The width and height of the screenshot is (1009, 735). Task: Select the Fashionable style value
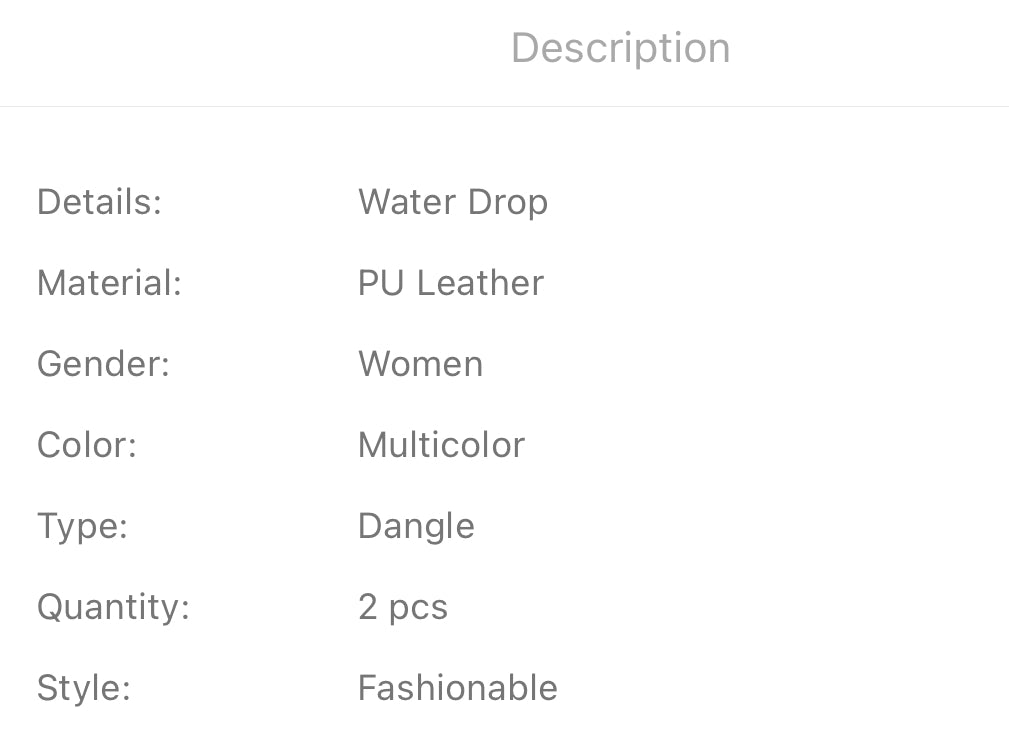tap(457, 688)
